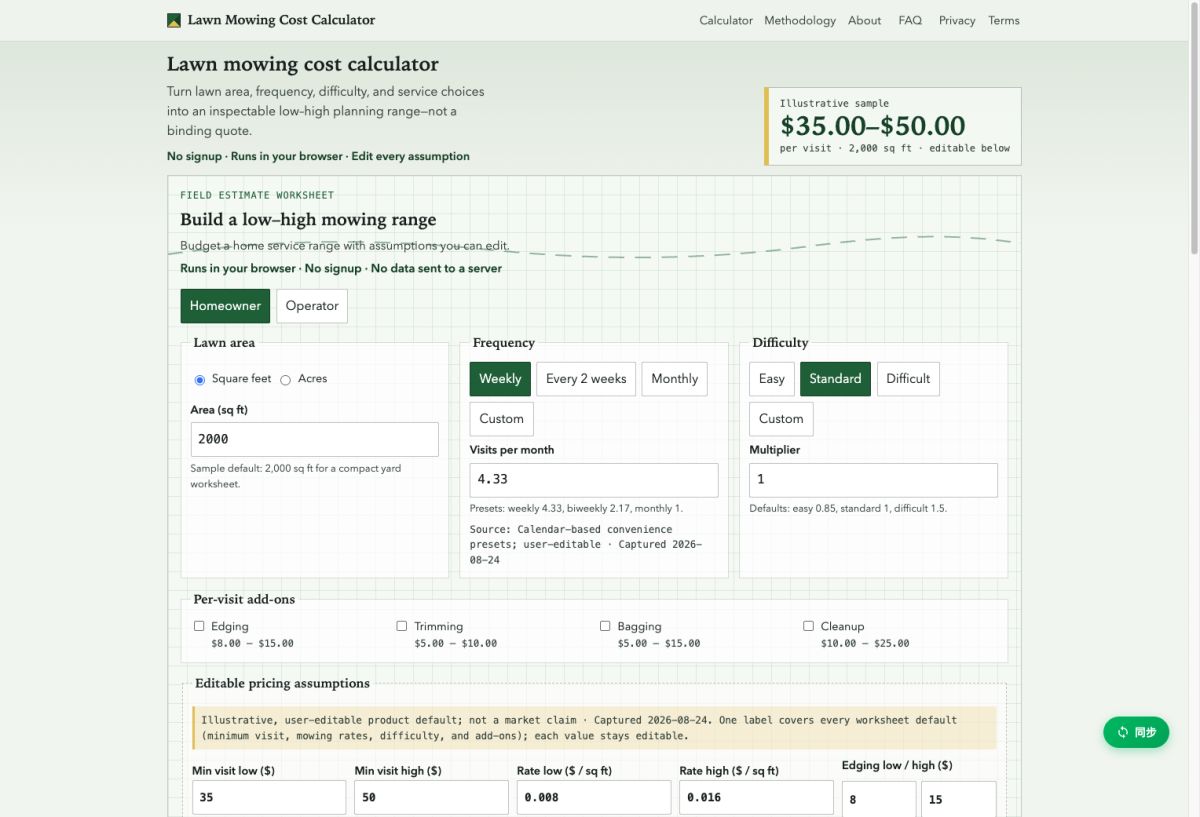Switch to the Homeowner mode
The height and width of the screenshot is (817, 1200).
[225, 306]
